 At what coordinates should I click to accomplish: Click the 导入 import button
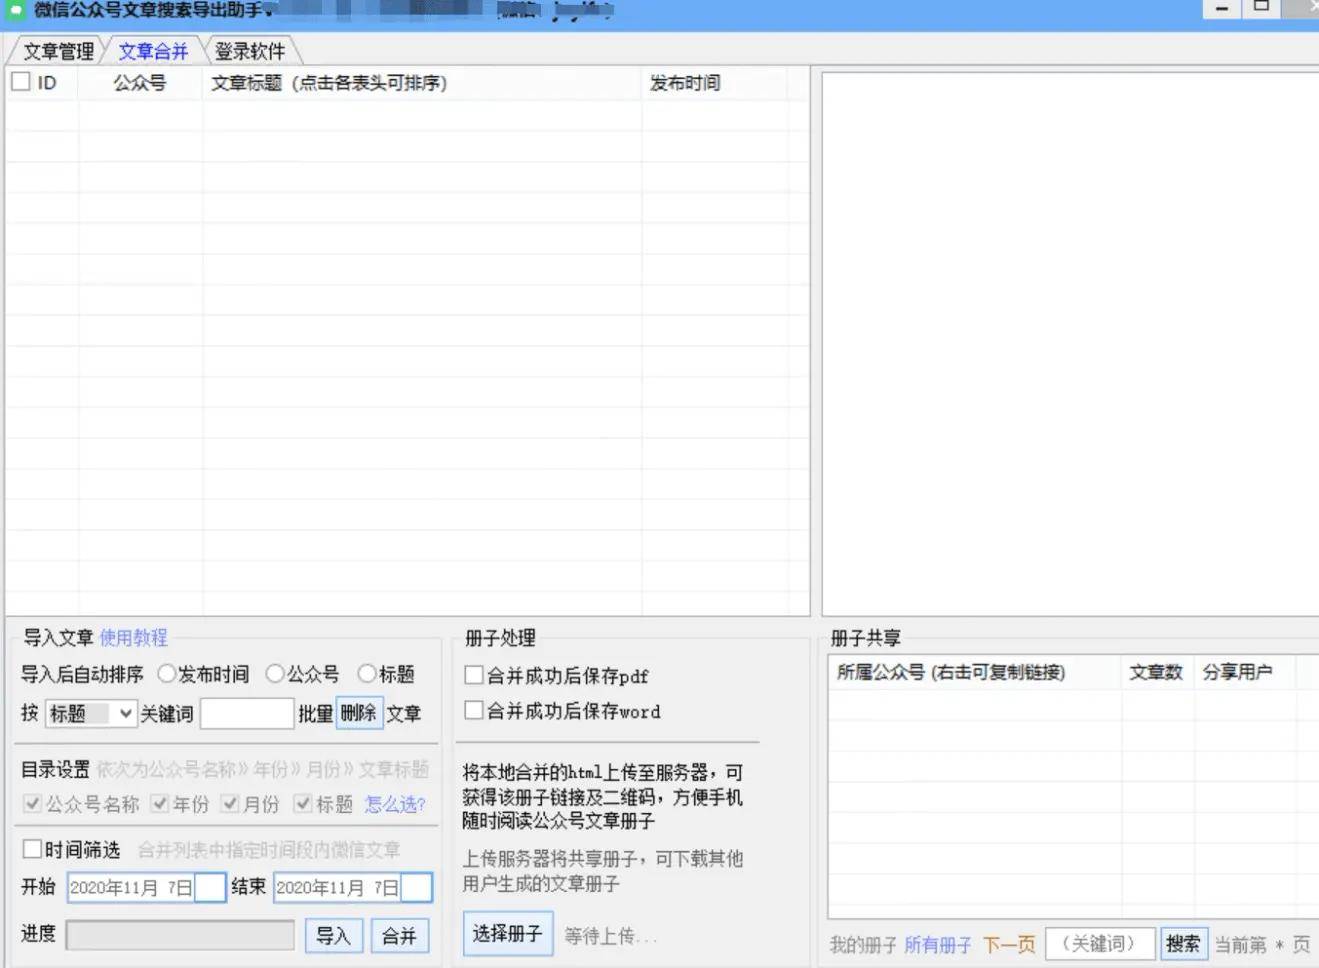(333, 936)
